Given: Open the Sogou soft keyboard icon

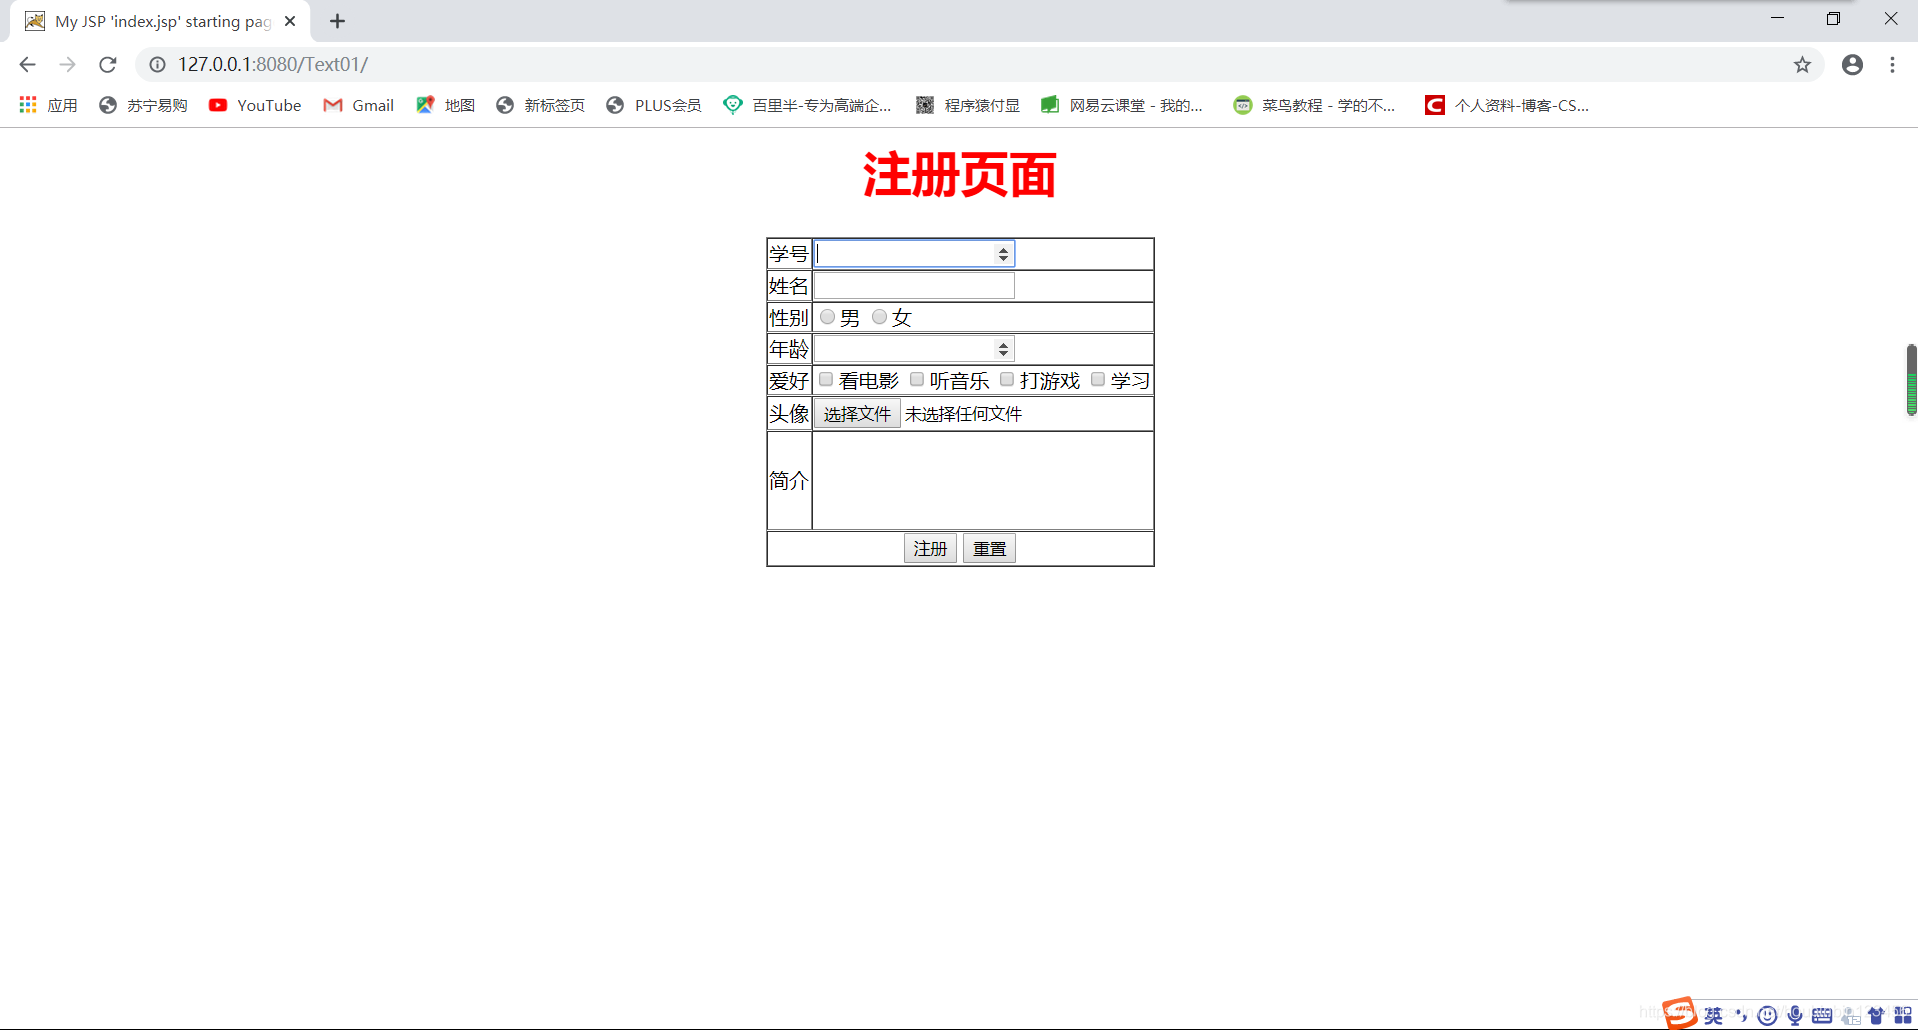Looking at the screenshot, I should coord(1821,1015).
